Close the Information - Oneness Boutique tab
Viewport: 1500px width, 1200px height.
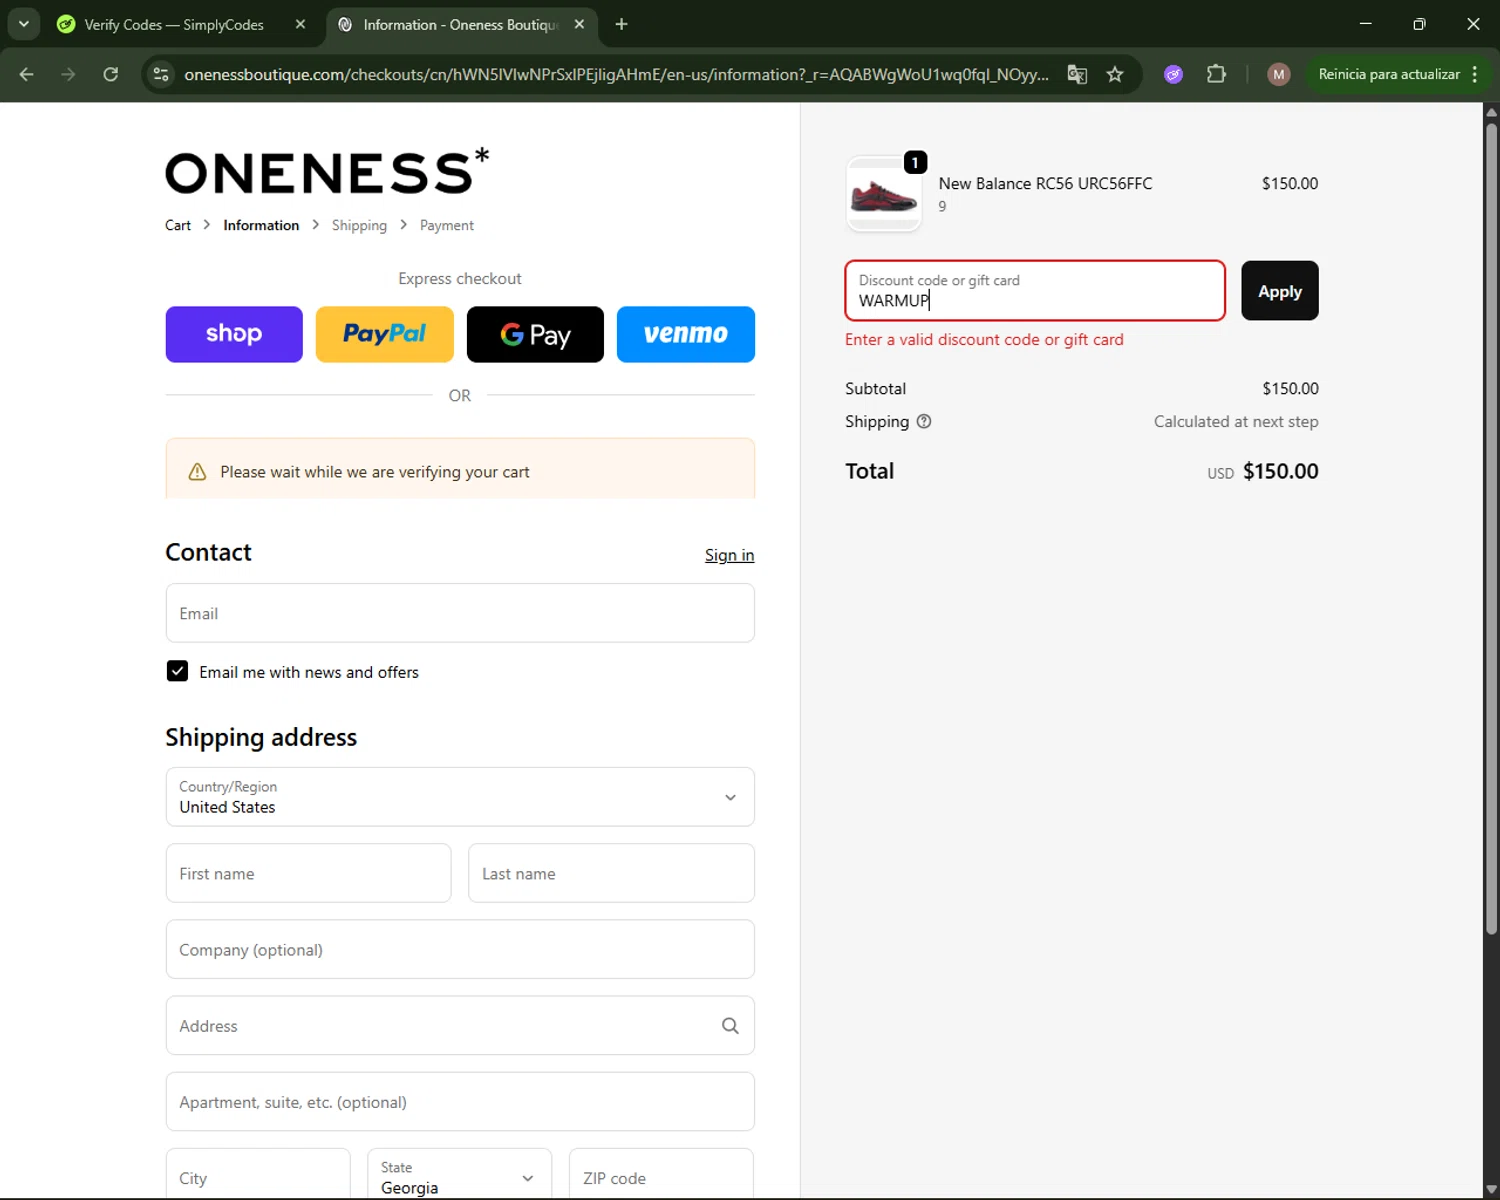point(579,24)
